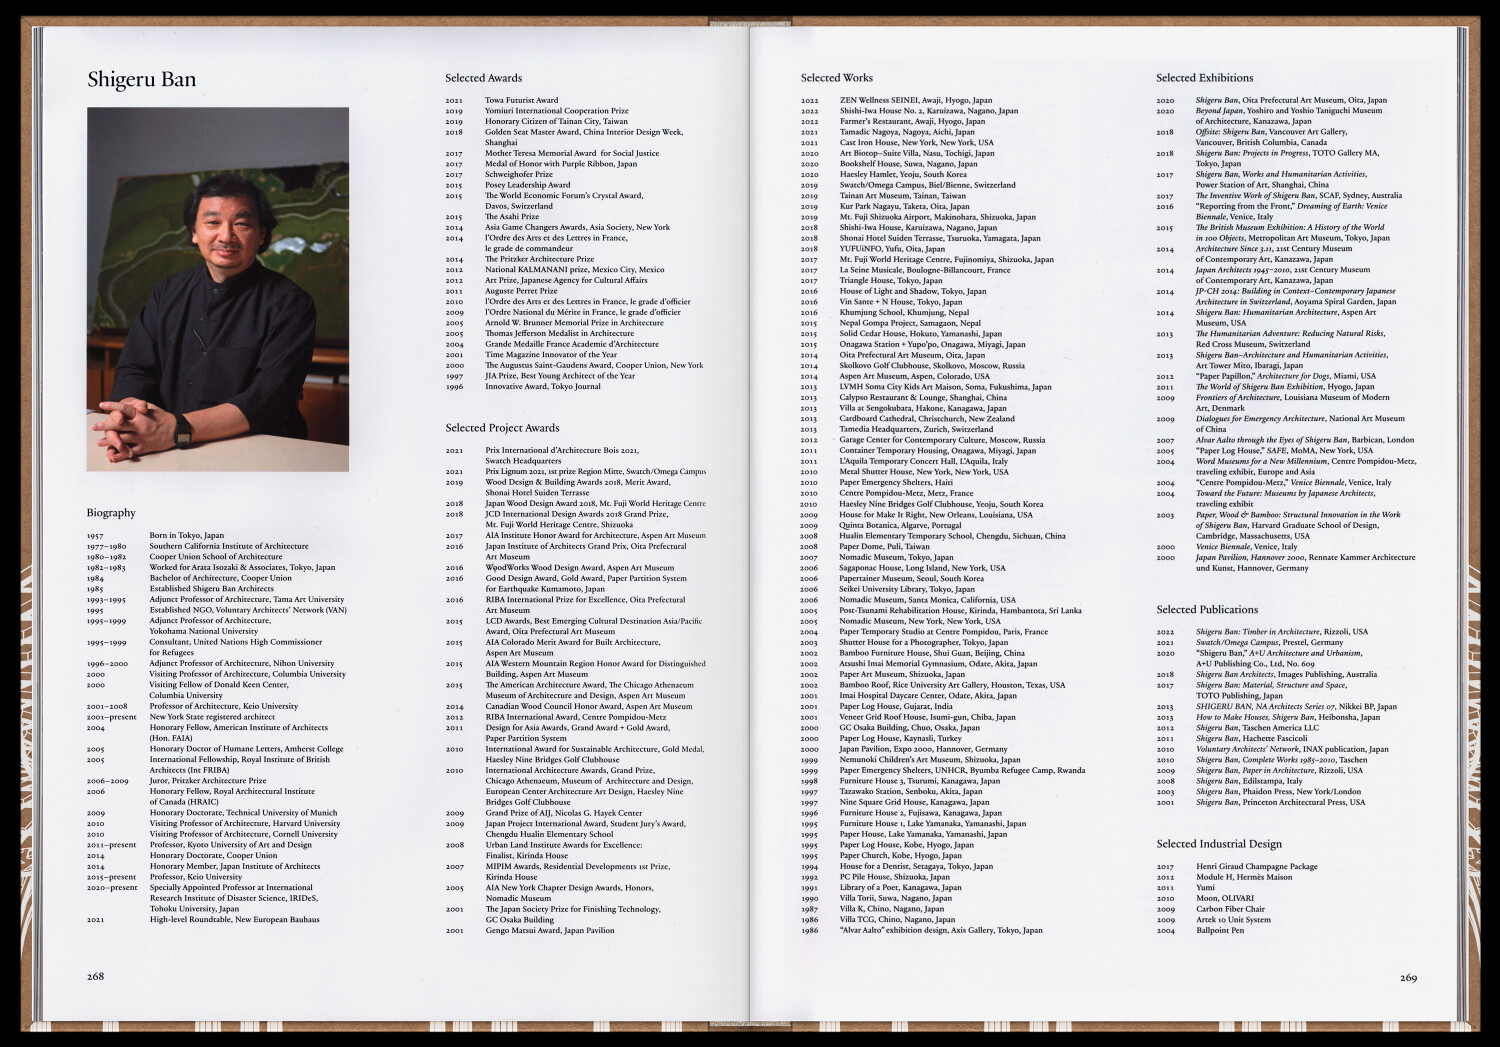Select the Biography section heading
1500x1047 pixels.
[x=111, y=513]
